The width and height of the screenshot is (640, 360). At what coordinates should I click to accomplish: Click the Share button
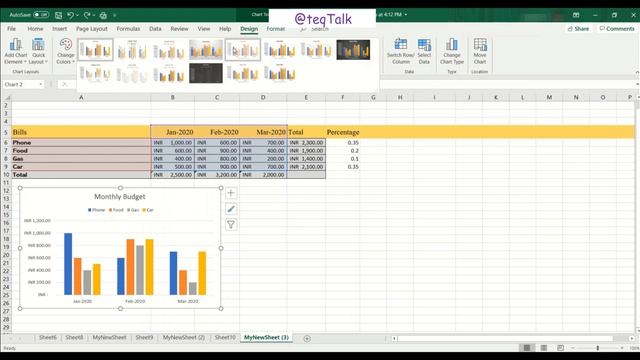coord(578,29)
